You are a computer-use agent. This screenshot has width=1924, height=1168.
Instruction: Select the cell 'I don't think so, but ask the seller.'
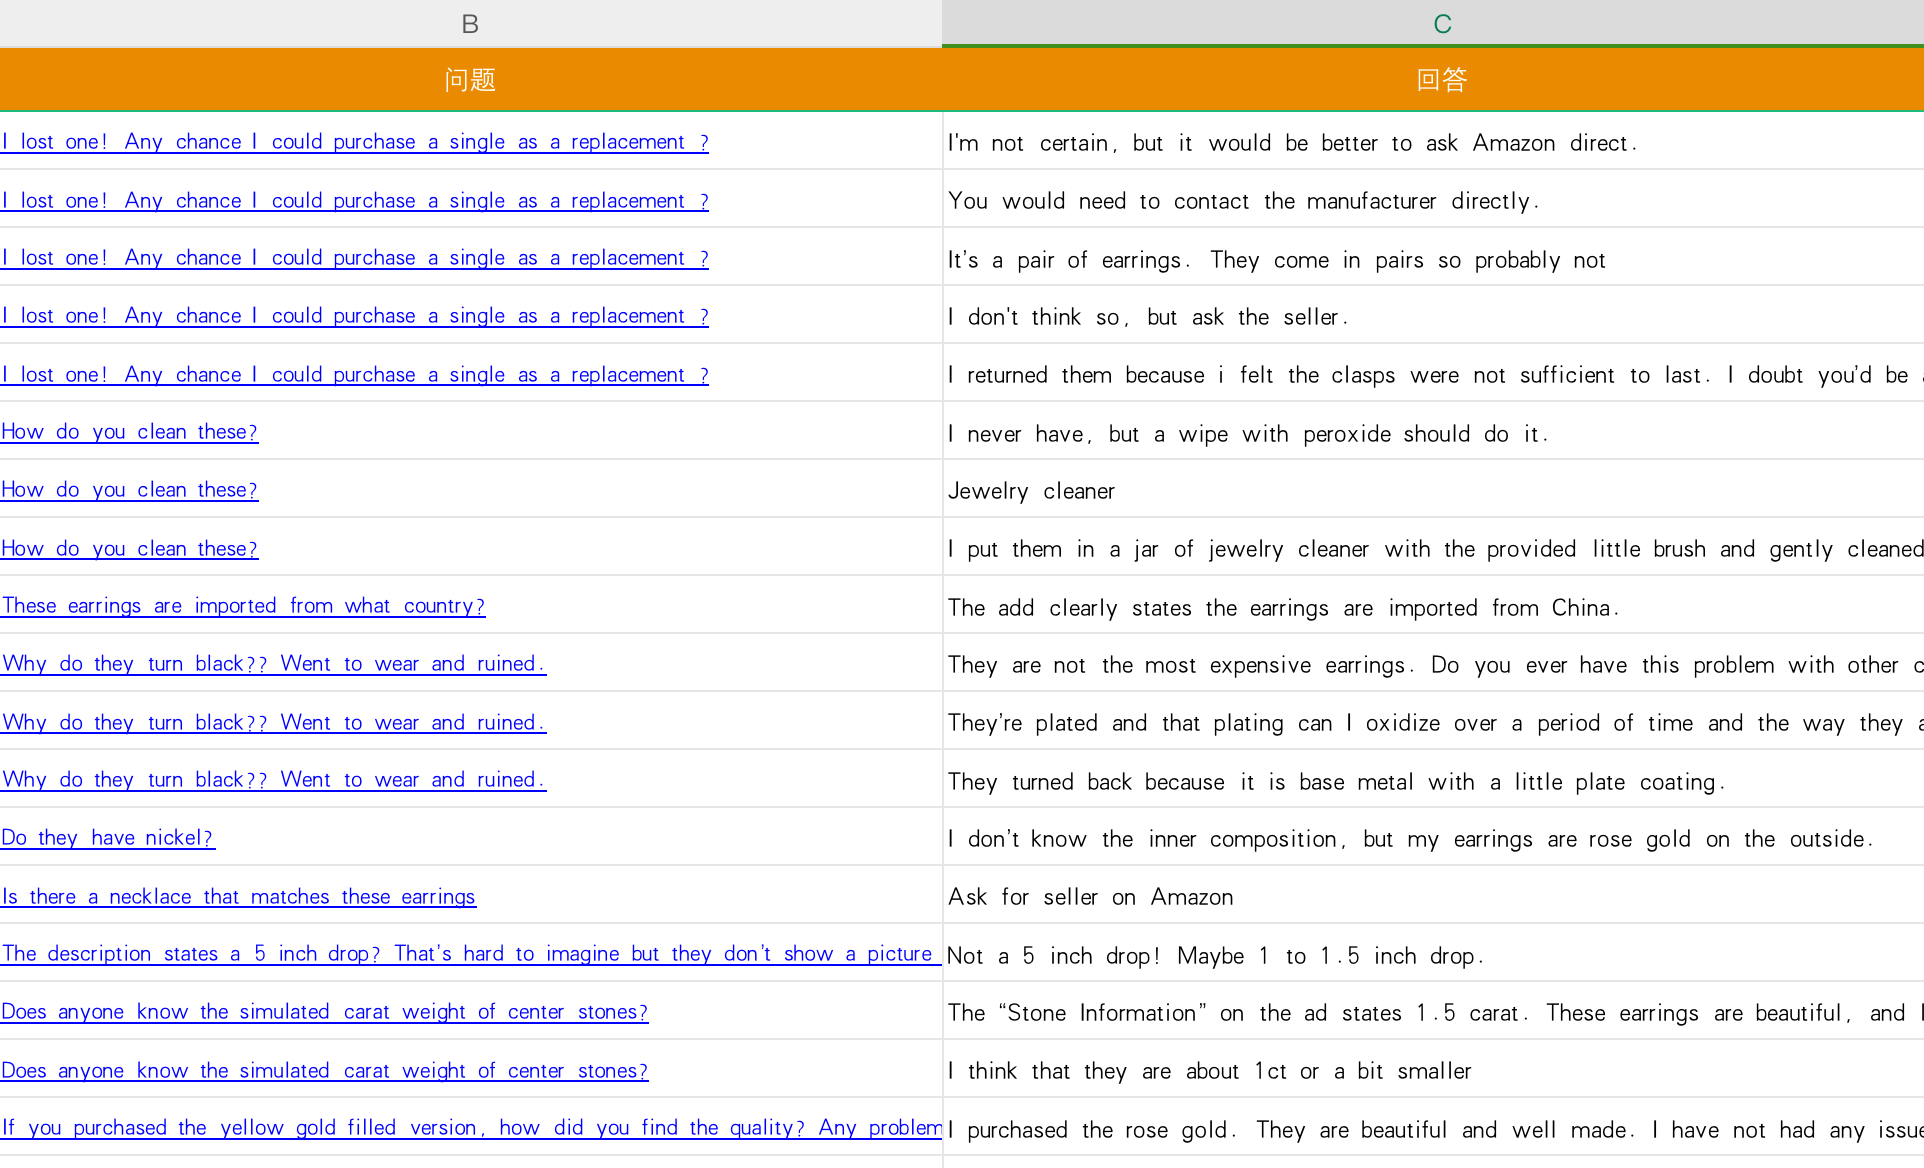point(1433,315)
